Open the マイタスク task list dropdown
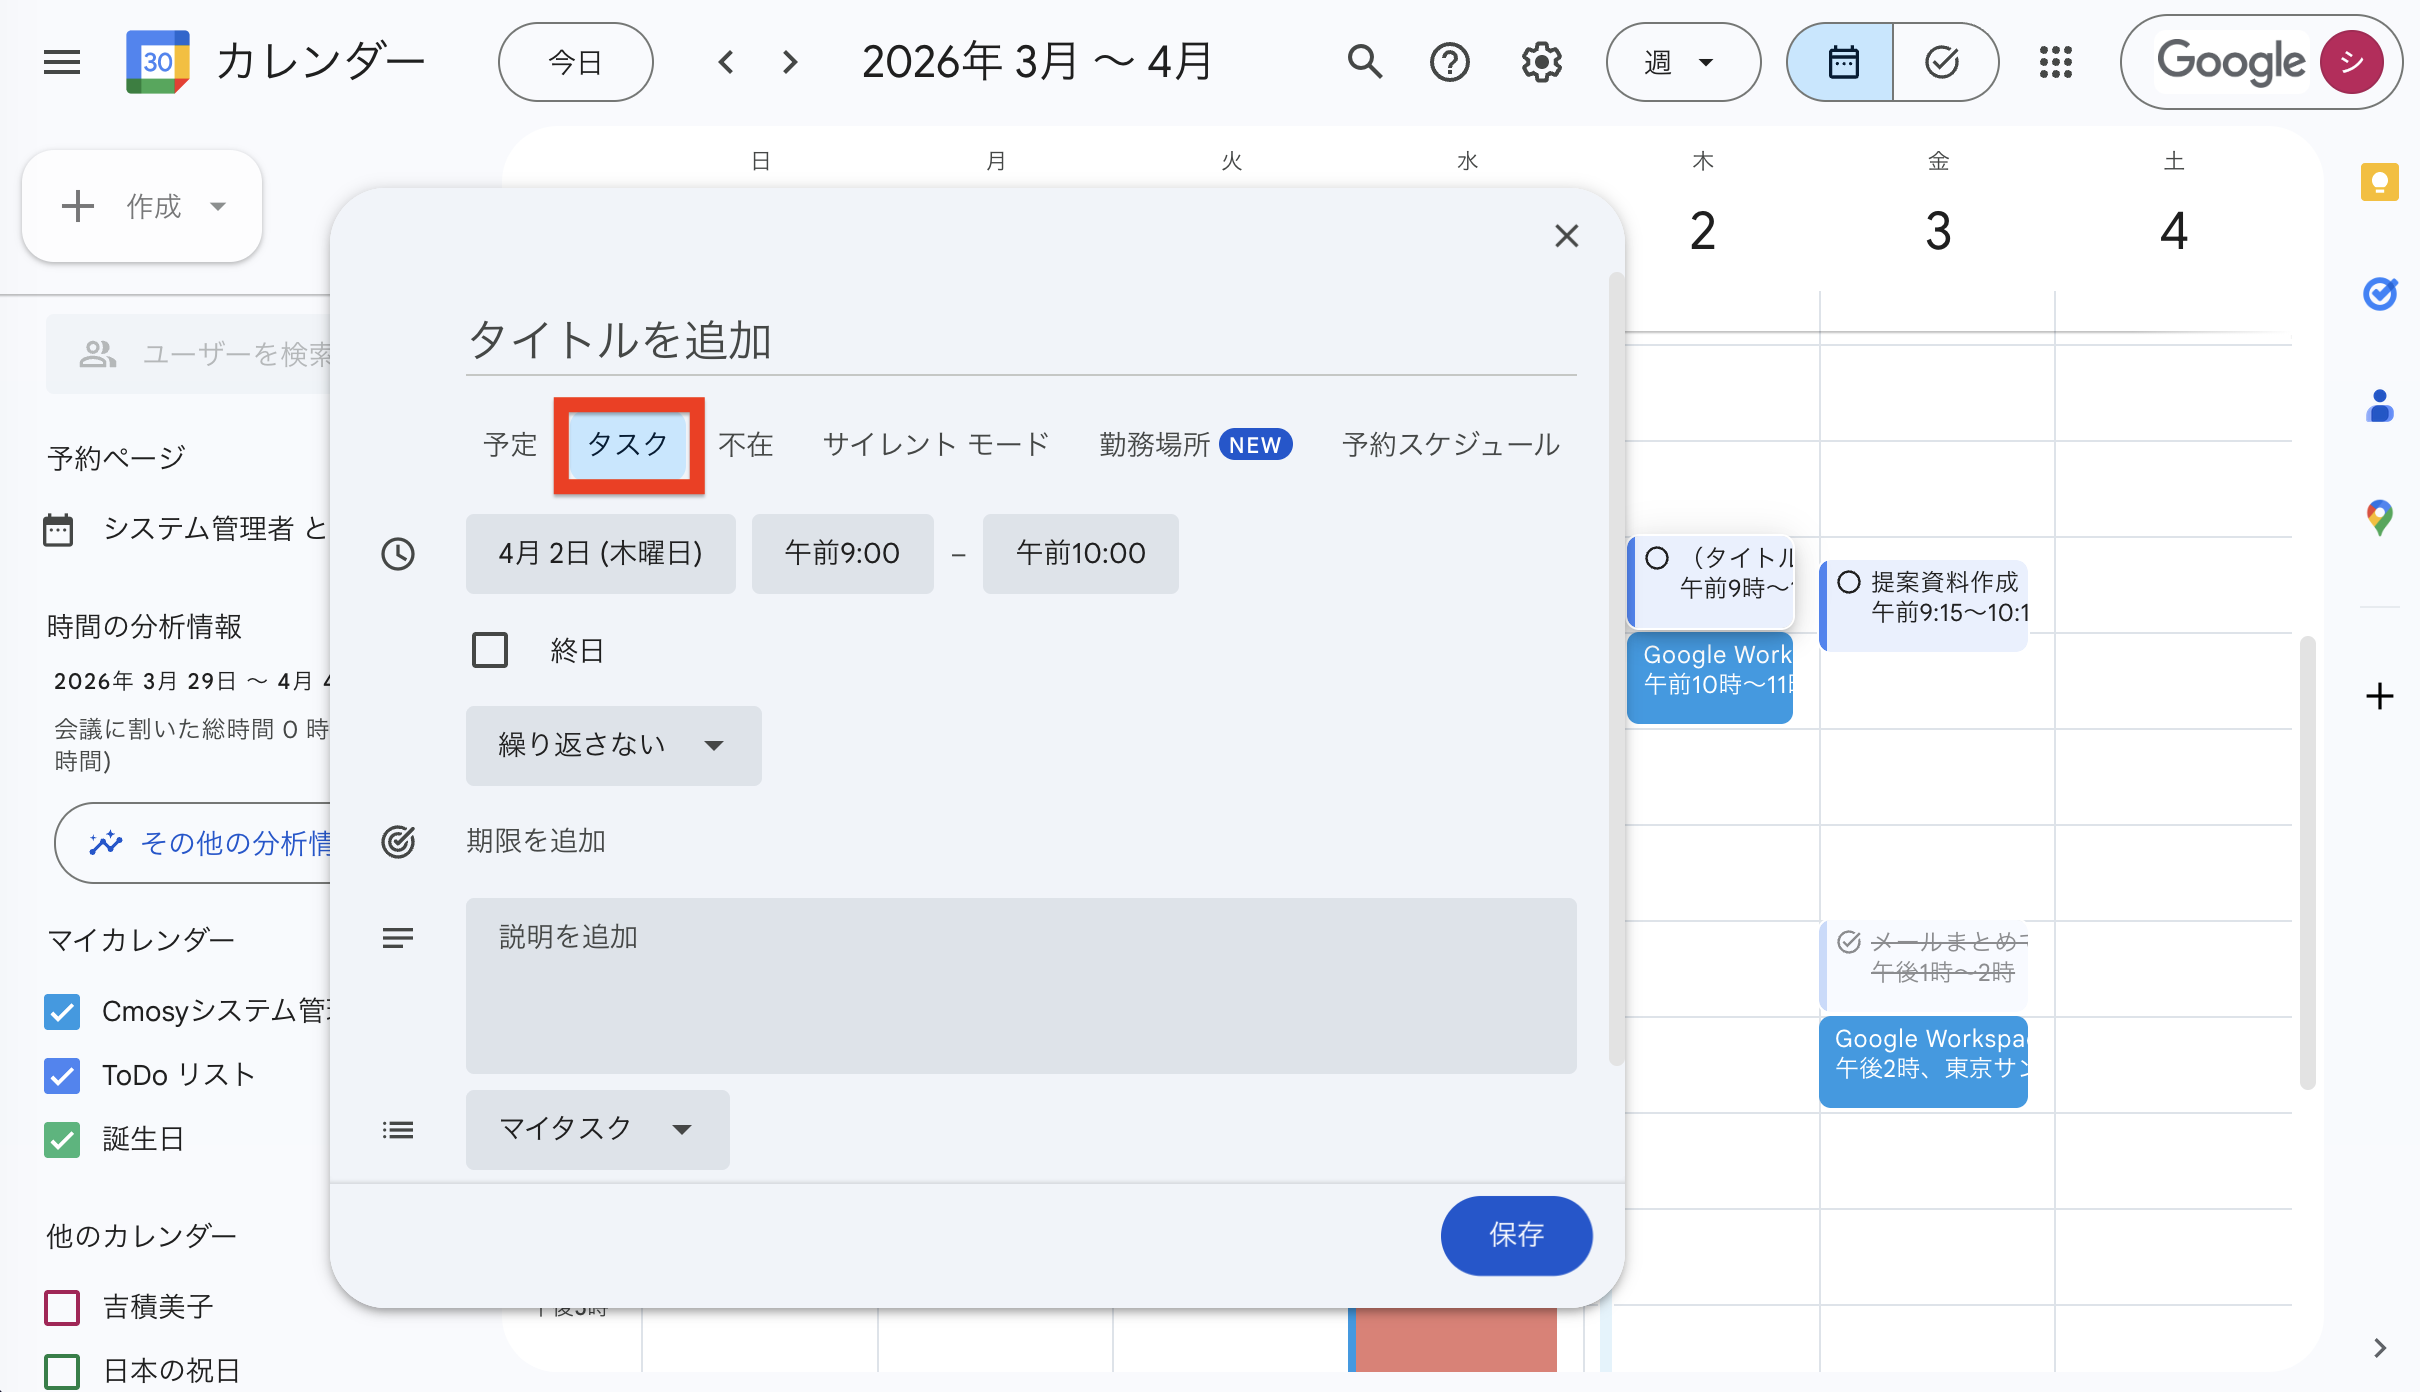This screenshot has width=2420, height=1392. [x=596, y=1129]
